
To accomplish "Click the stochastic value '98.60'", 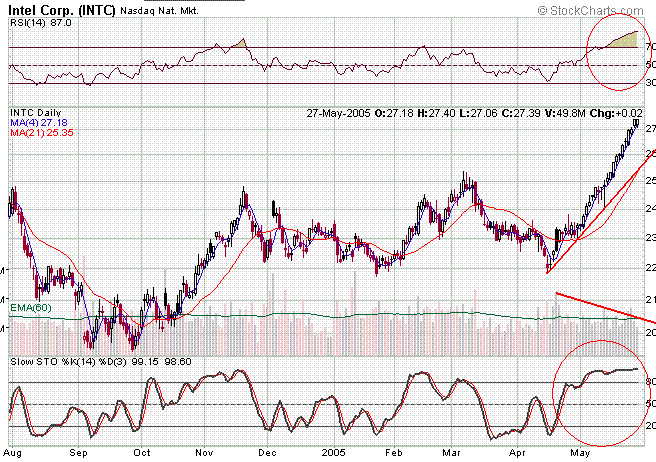I will pyautogui.click(x=177, y=362).
